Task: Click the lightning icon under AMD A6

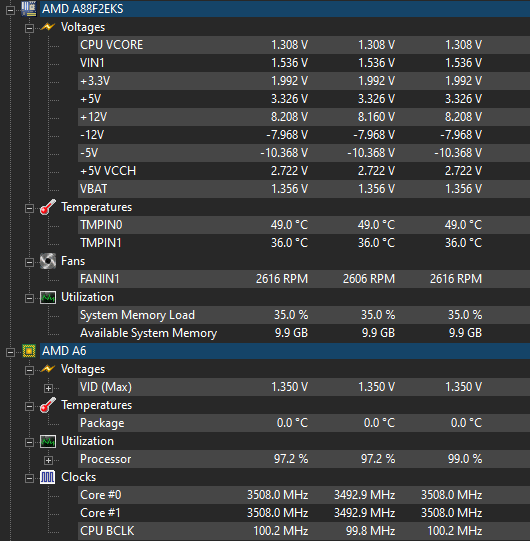Action: (48, 369)
